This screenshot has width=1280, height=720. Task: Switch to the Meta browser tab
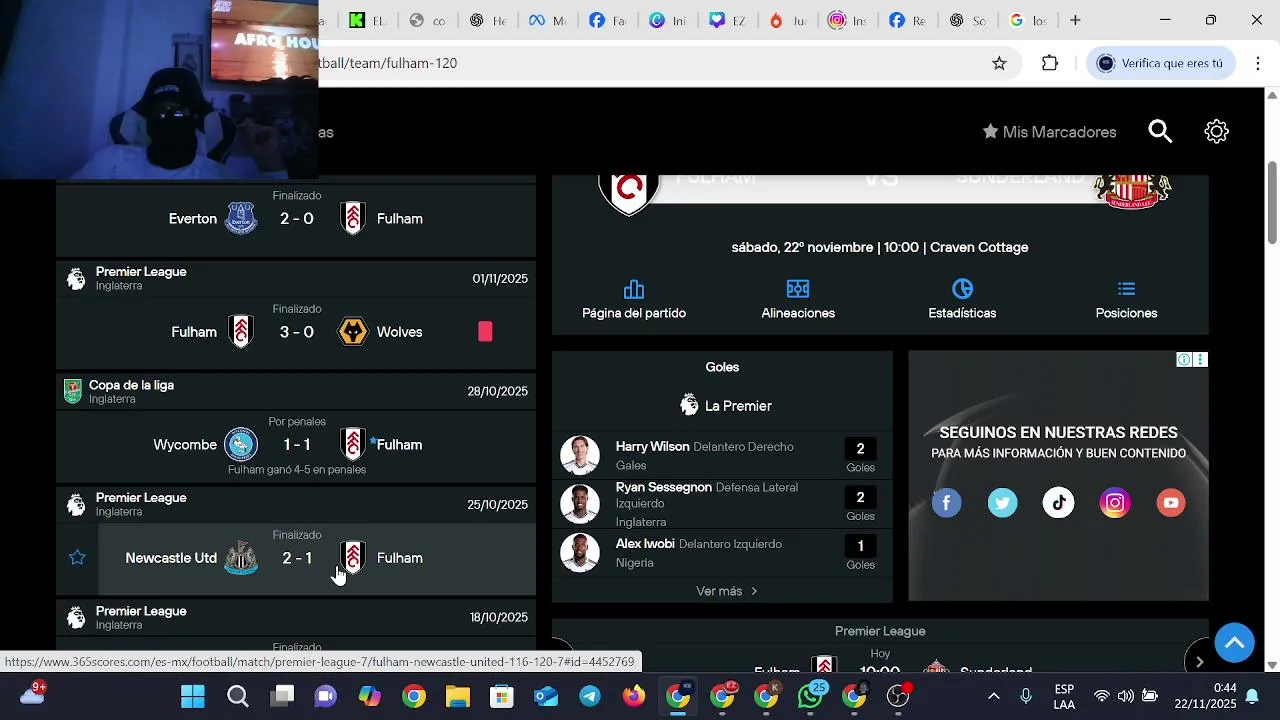[x=546, y=20]
